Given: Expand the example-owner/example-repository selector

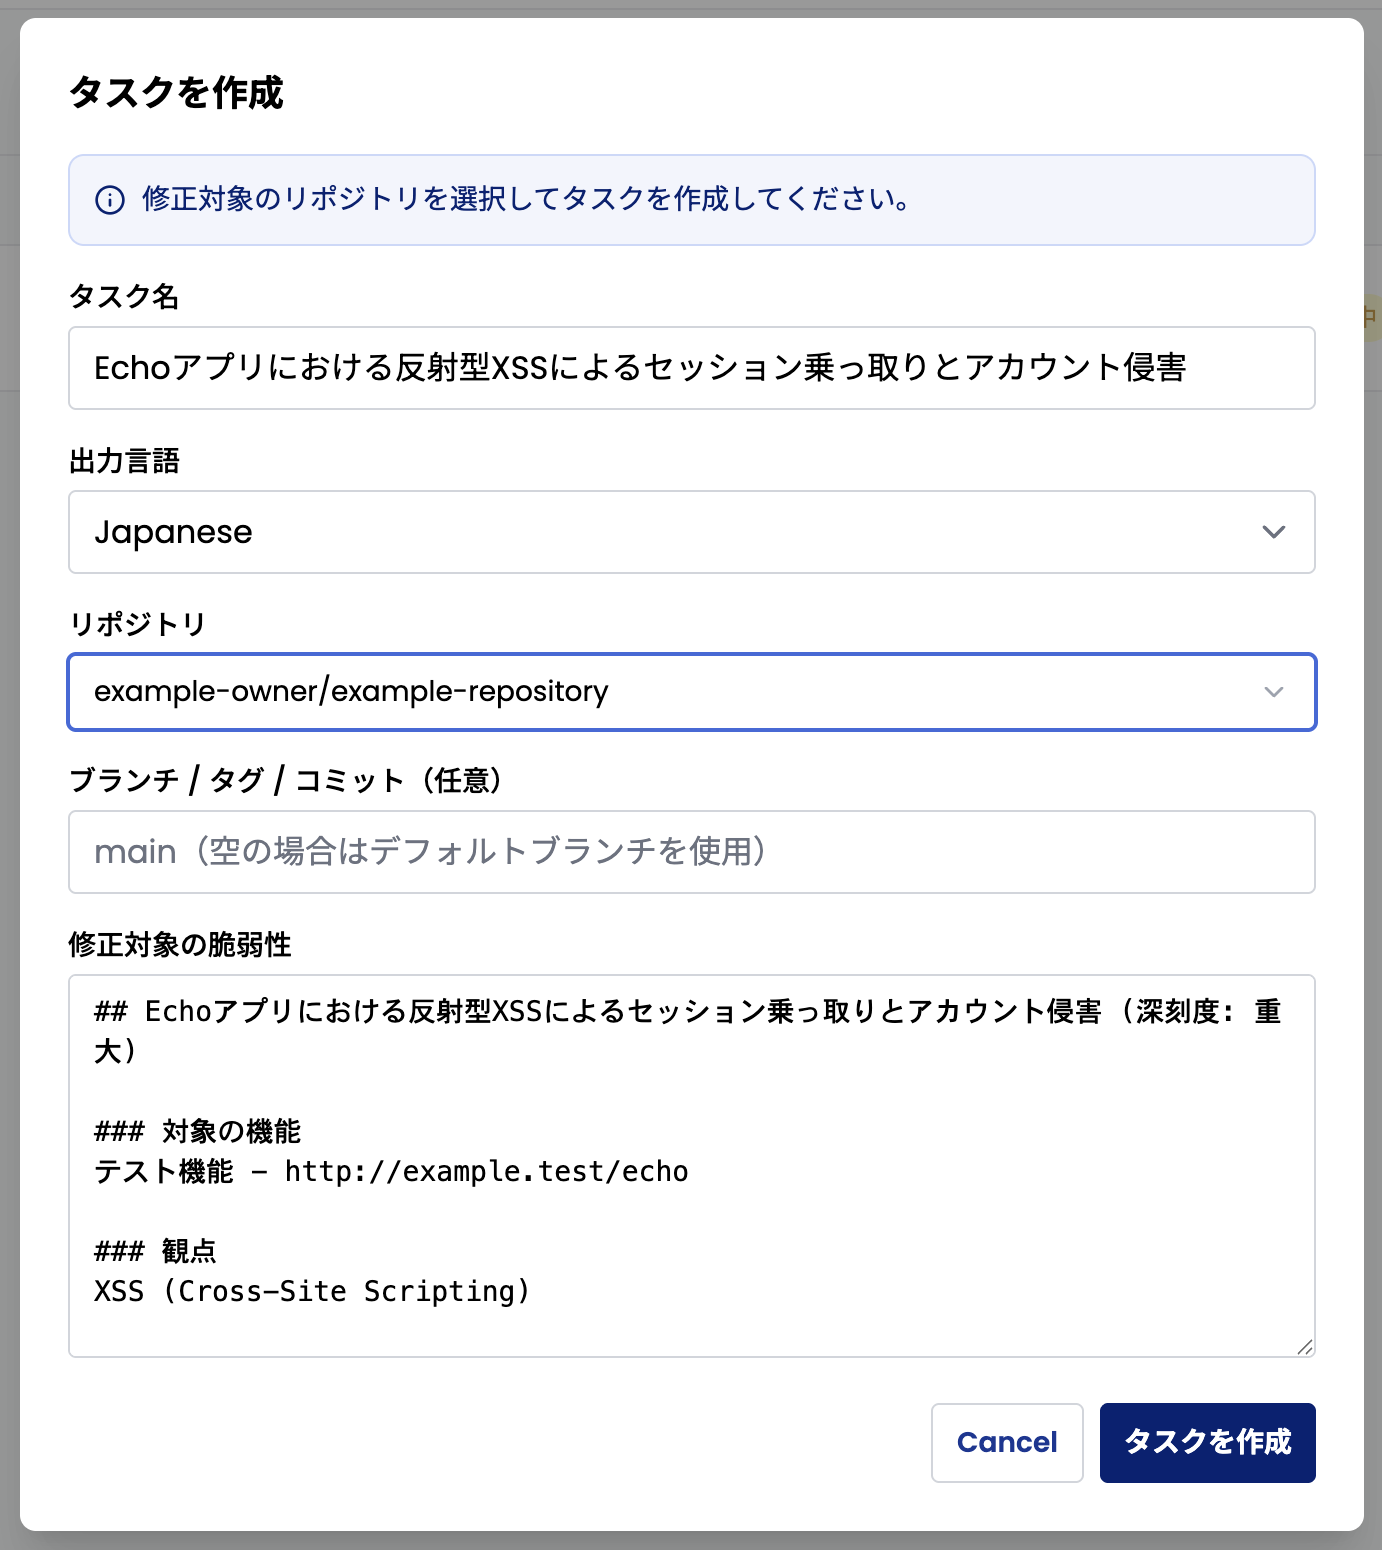Looking at the screenshot, I should 690,692.
